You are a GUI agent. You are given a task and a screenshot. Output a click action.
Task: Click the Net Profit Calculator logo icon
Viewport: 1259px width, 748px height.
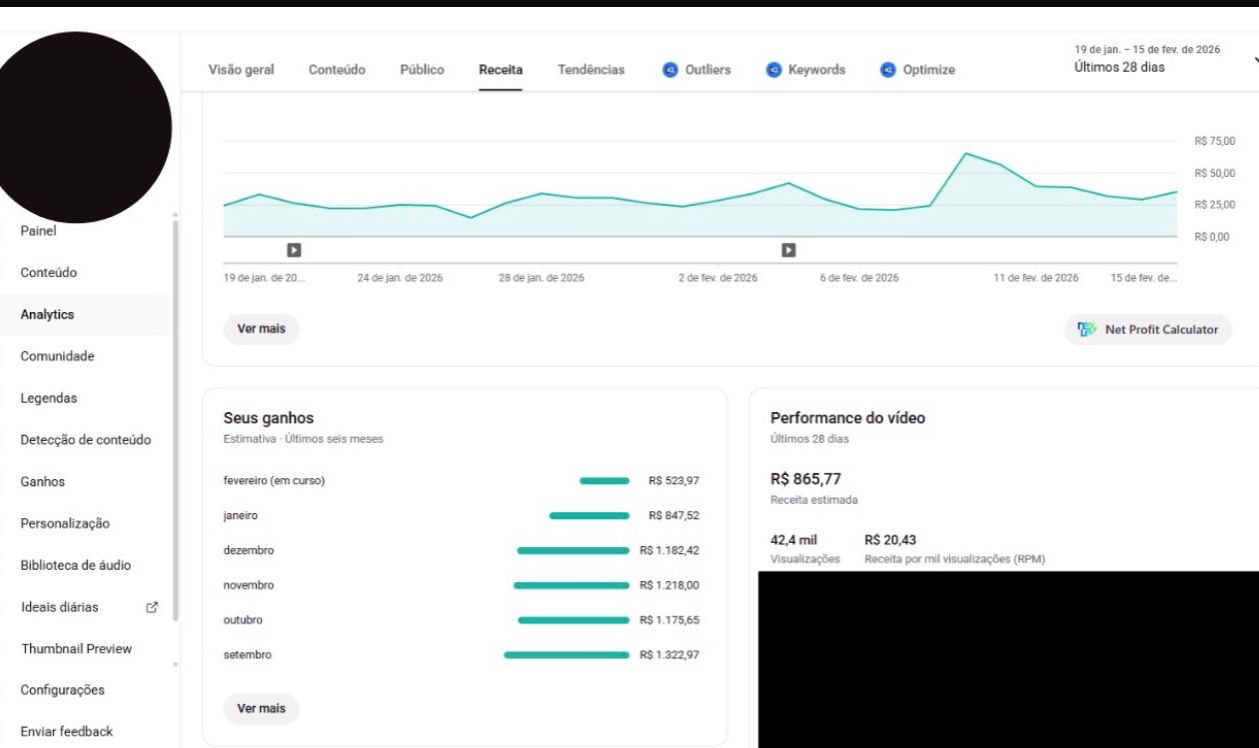point(1086,329)
